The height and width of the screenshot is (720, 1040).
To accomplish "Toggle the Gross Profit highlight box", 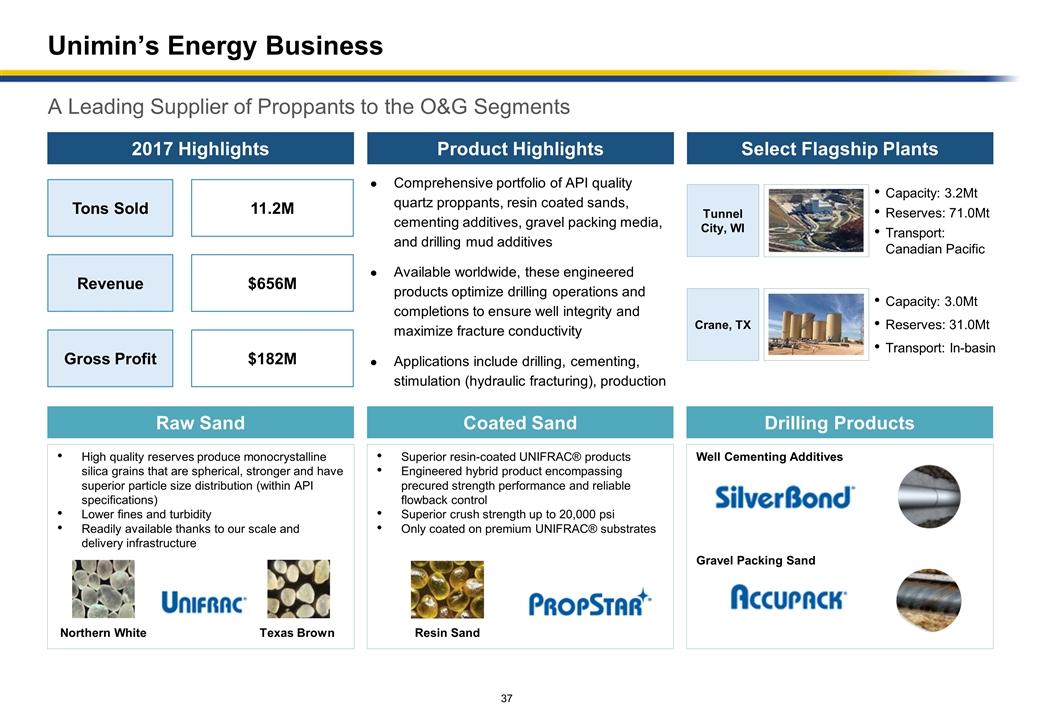I will tap(110, 358).
